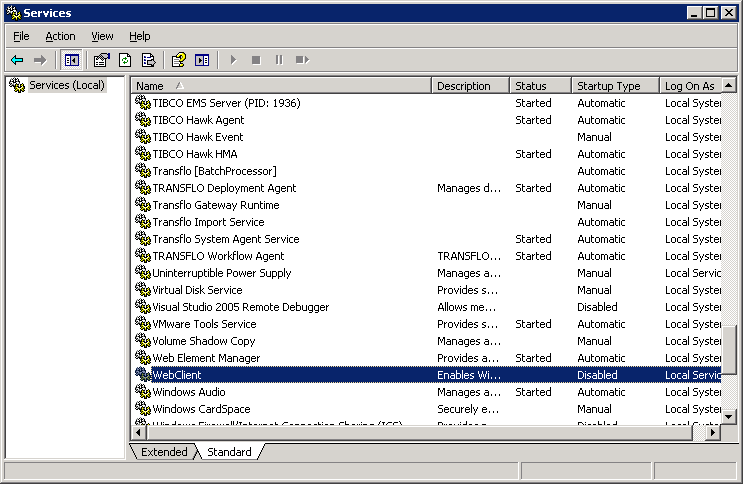Click the vertical scrollbar thumb
Image resolution: width=743 pixels, height=484 pixels.
tap(729, 350)
